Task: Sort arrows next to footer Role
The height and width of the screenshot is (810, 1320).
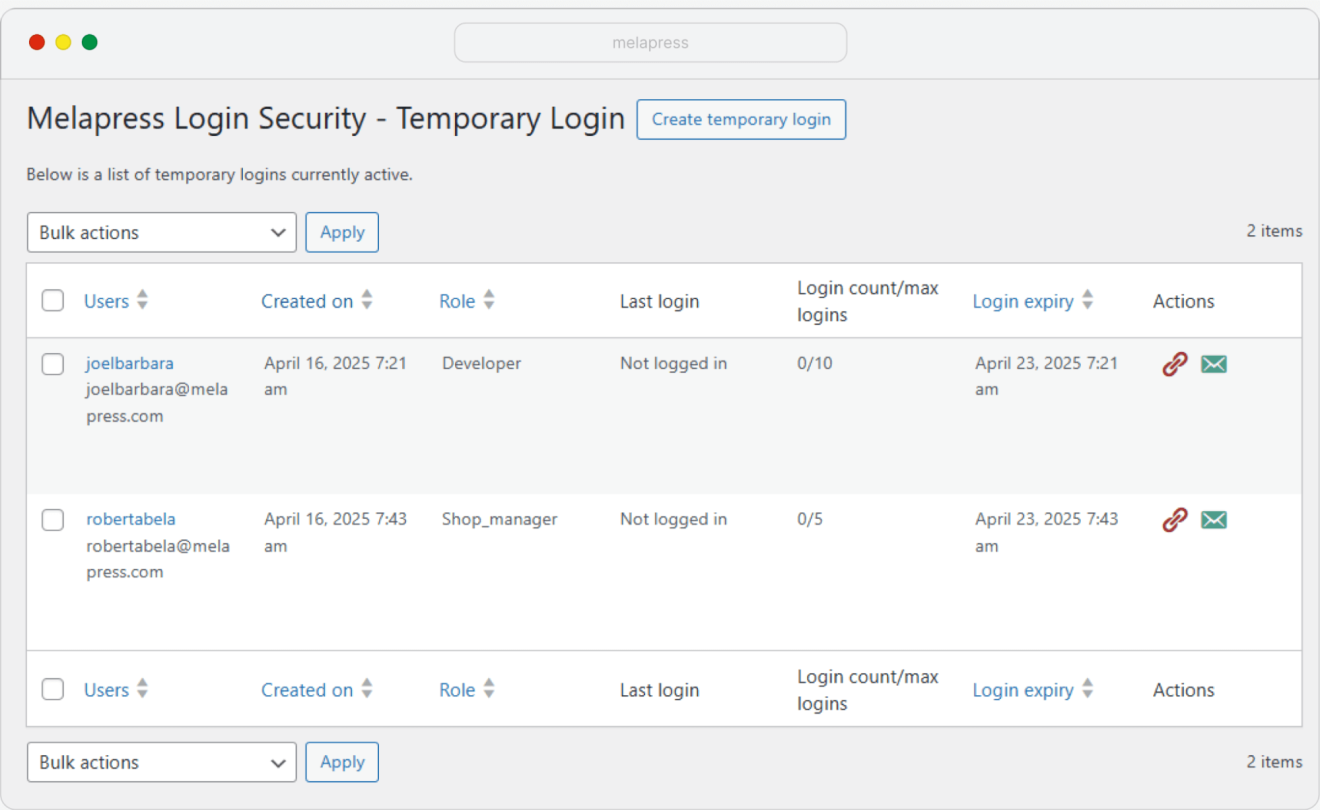Action: [489, 689]
